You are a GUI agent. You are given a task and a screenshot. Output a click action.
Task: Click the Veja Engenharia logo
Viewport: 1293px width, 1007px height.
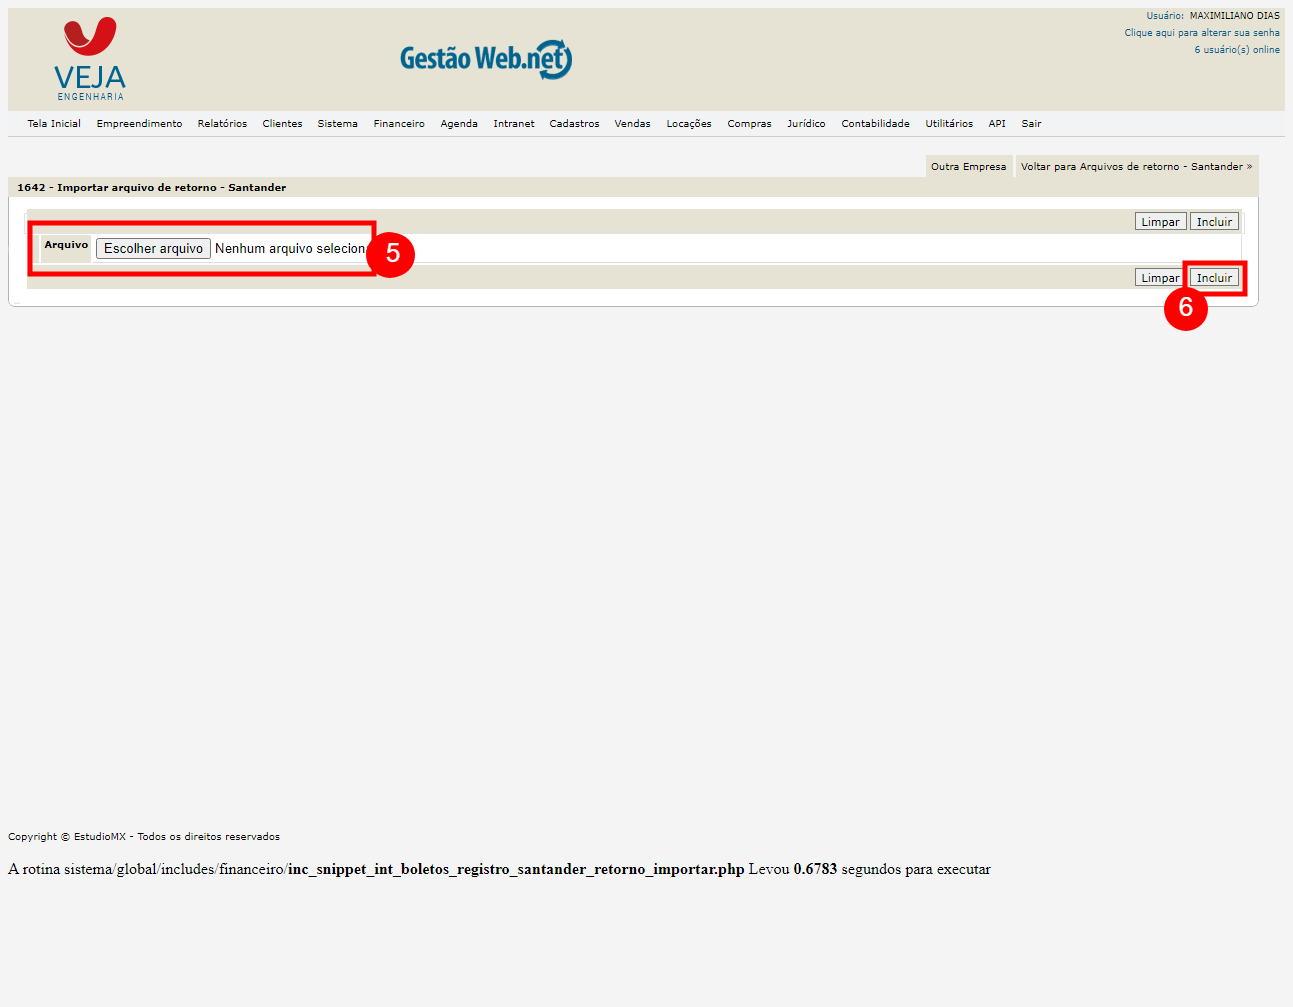[90, 59]
